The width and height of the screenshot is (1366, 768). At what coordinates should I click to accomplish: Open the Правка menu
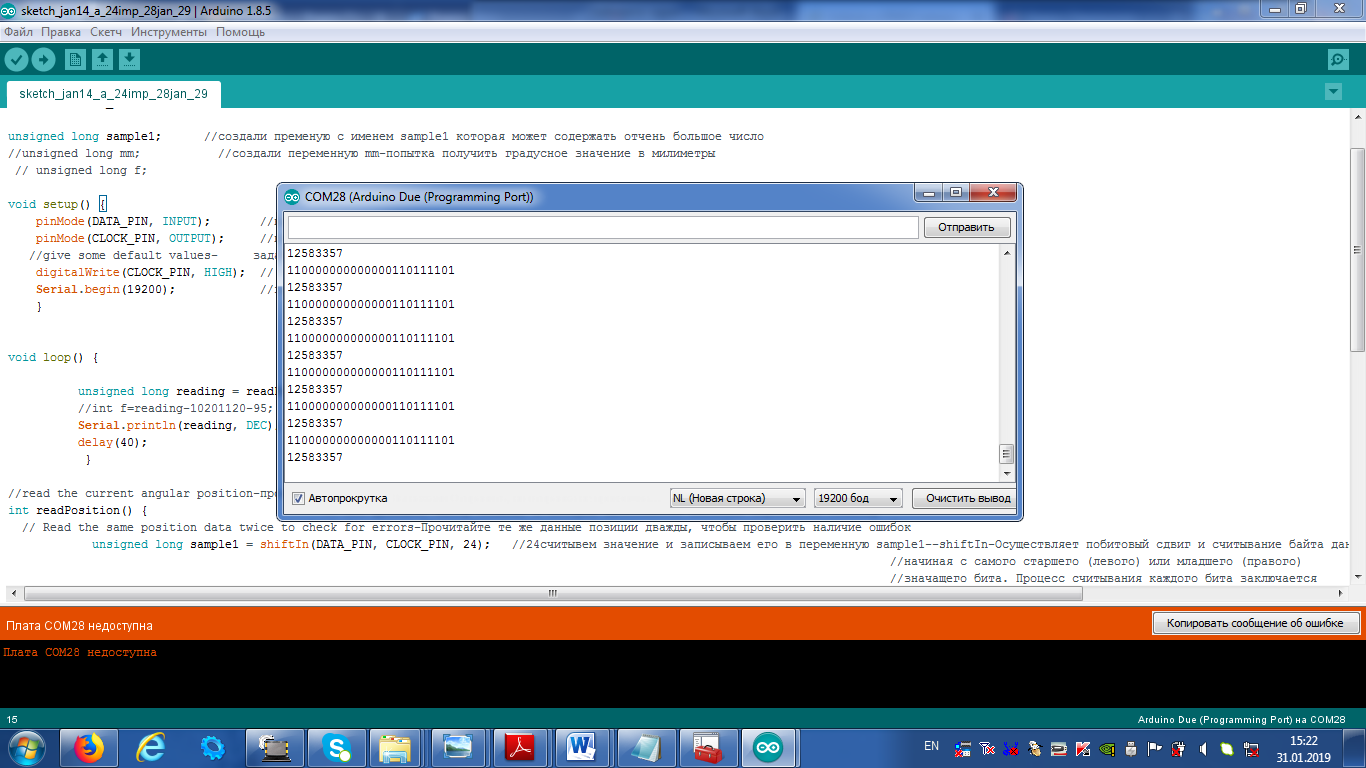pos(61,32)
